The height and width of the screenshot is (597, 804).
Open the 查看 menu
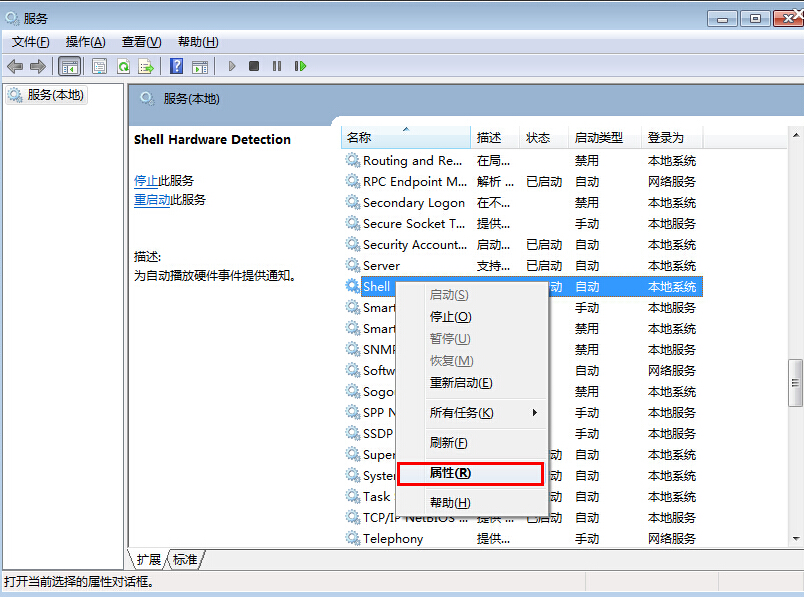(x=140, y=42)
